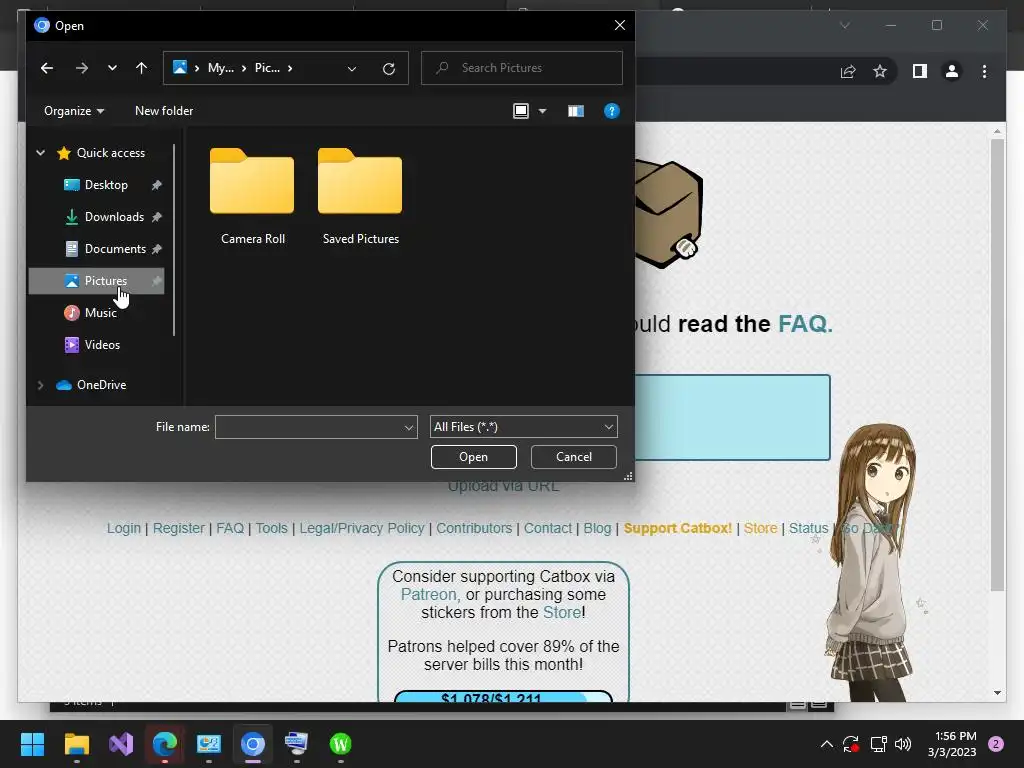This screenshot has width=1024, height=768.
Task: Create a New folder
Action: click(164, 111)
